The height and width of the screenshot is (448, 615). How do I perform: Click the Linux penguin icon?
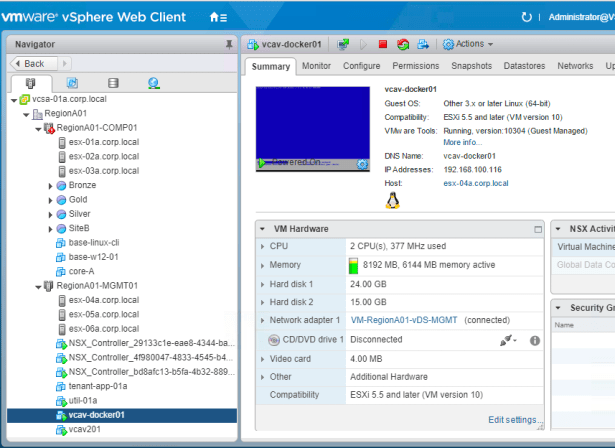[x=392, y=200]
